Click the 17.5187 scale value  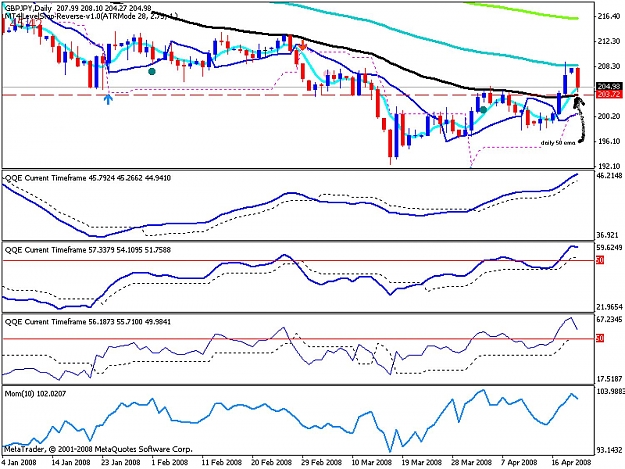[609, 379]
